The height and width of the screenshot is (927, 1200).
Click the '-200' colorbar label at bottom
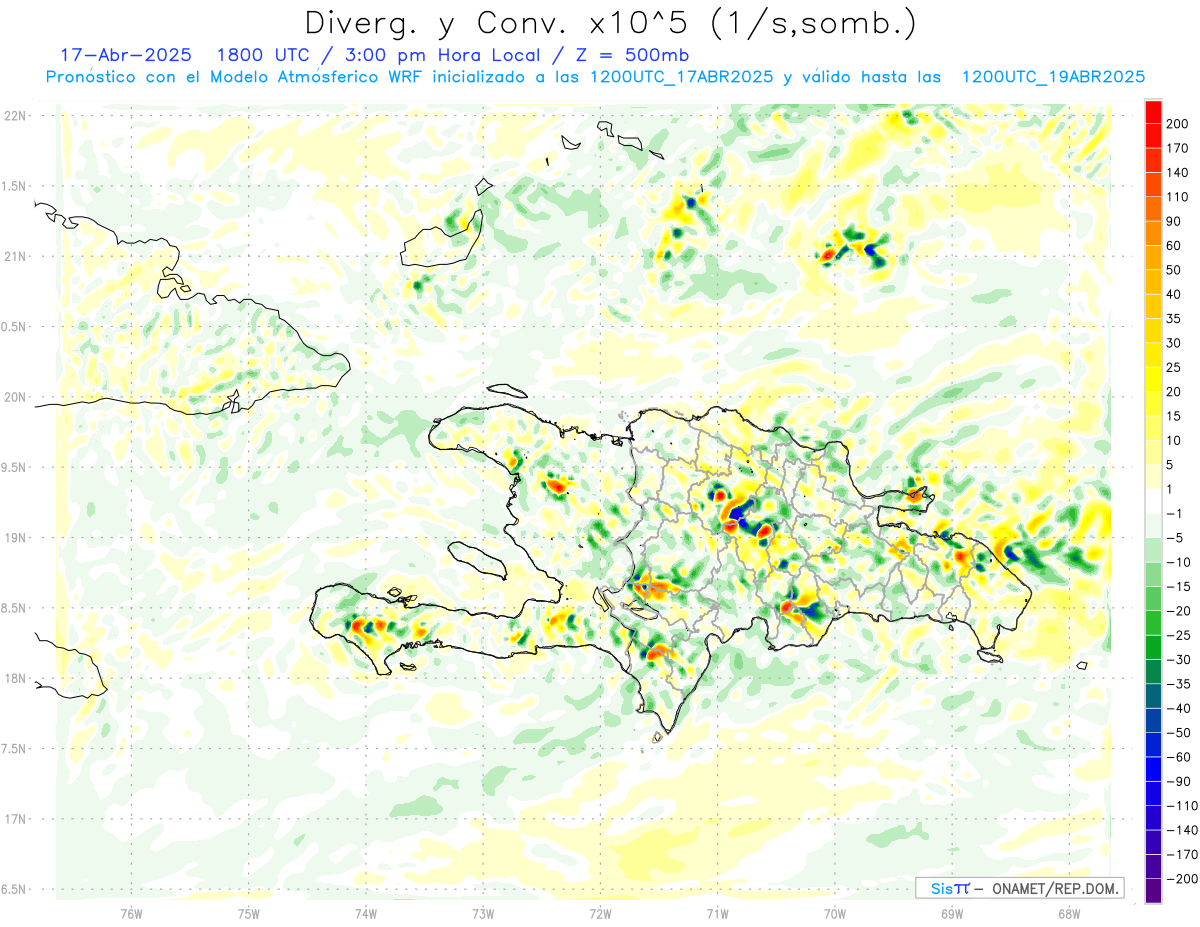[1184, 878]
